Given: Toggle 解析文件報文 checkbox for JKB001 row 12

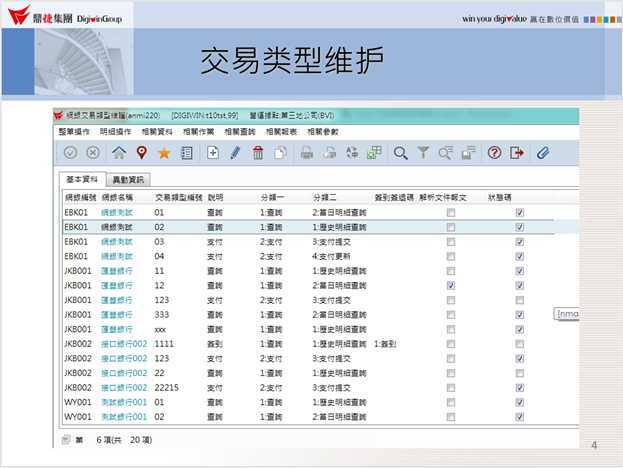Looking at the screenshot, I should (x=451, y=286).
